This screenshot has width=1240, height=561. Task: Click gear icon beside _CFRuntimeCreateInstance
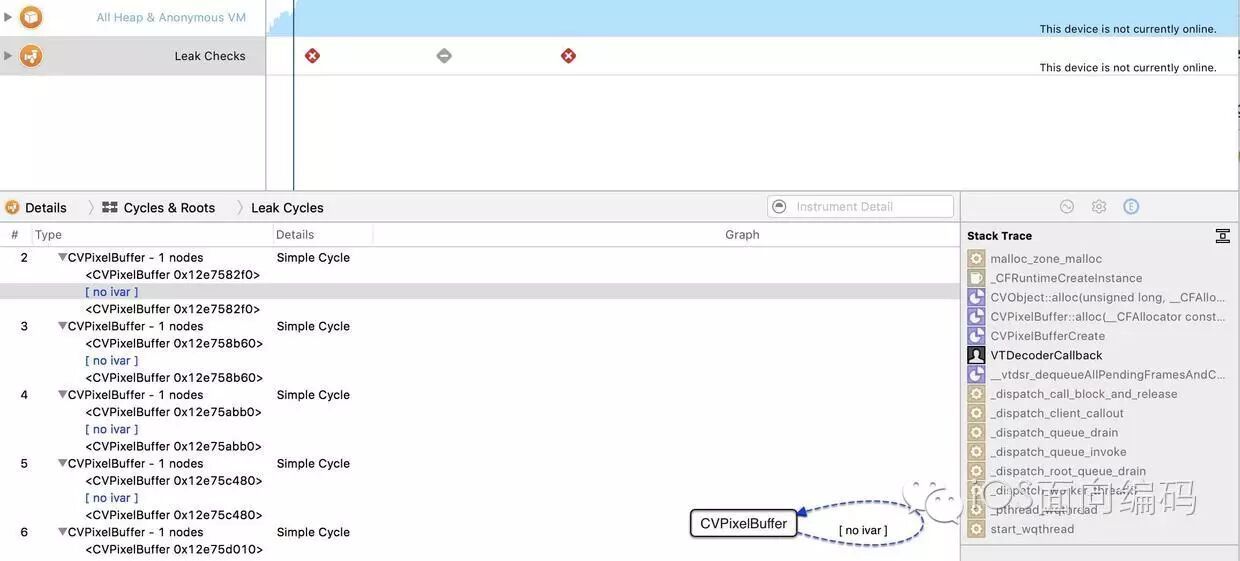pyautogui.click(x=977, y=278)
